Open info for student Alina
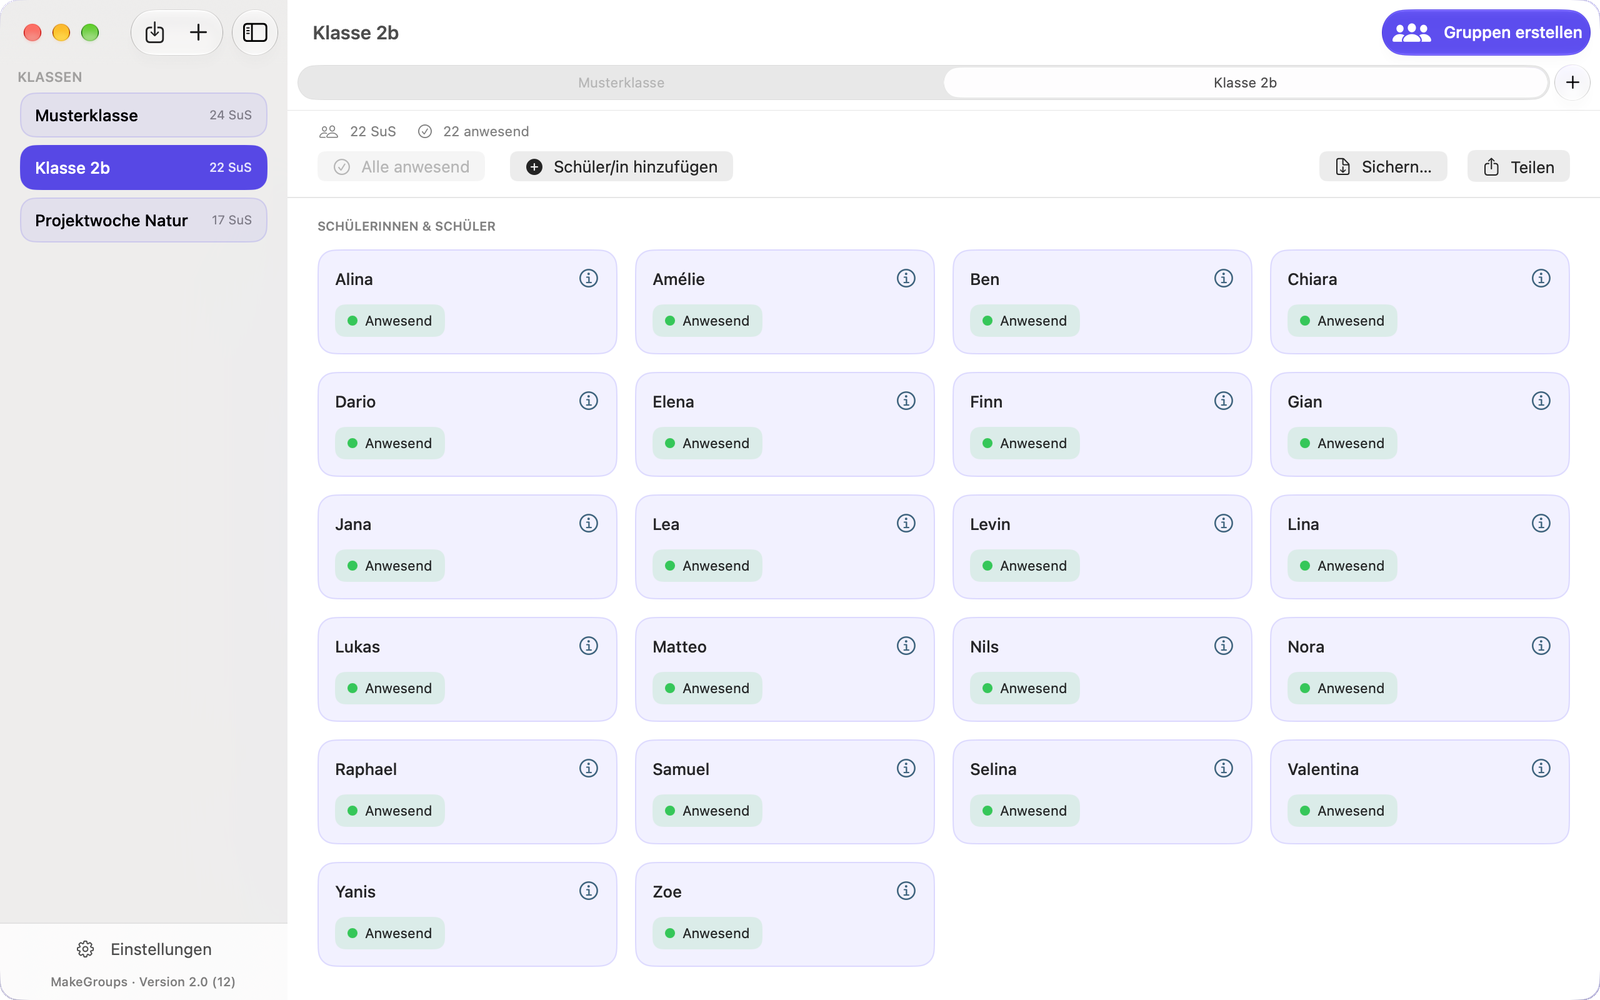Screen dimensions: 1600x1000 pos(589,278)
